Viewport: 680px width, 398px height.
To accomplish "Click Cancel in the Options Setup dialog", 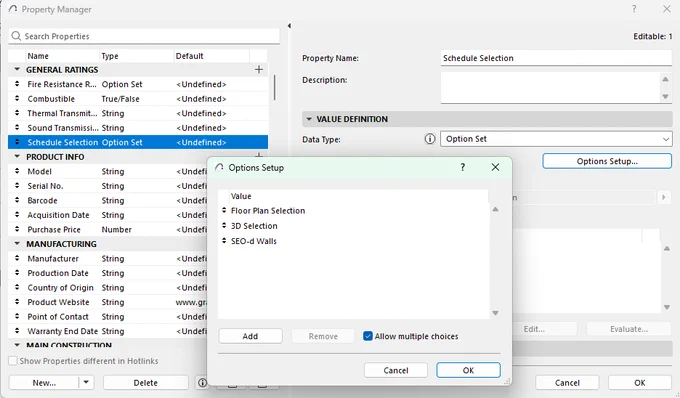I will [x=396, y=370].
